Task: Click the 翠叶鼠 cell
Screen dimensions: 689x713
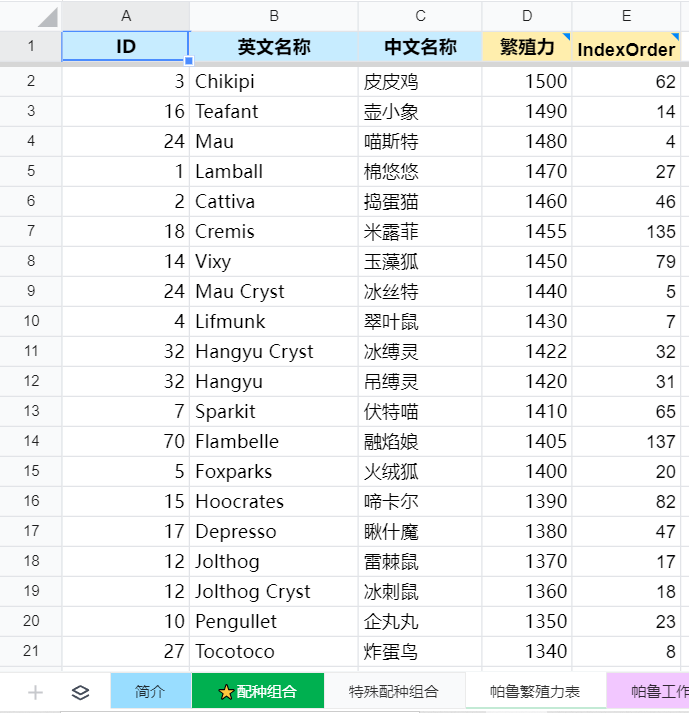Action: coord(420,321)
